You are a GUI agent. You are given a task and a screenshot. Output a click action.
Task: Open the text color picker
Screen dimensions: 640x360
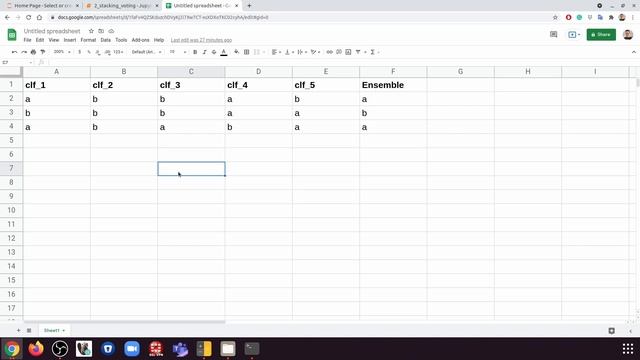click(224, 52)
